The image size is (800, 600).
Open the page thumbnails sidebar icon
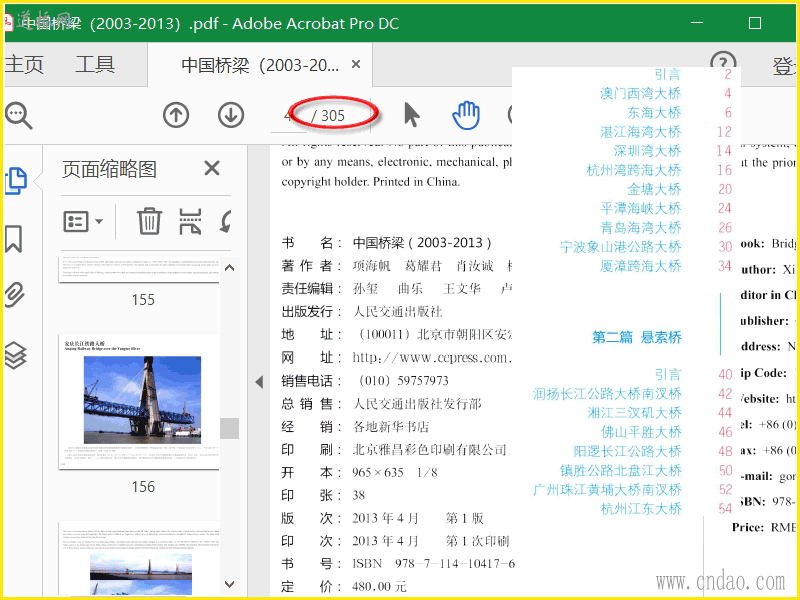click(15, 181)
